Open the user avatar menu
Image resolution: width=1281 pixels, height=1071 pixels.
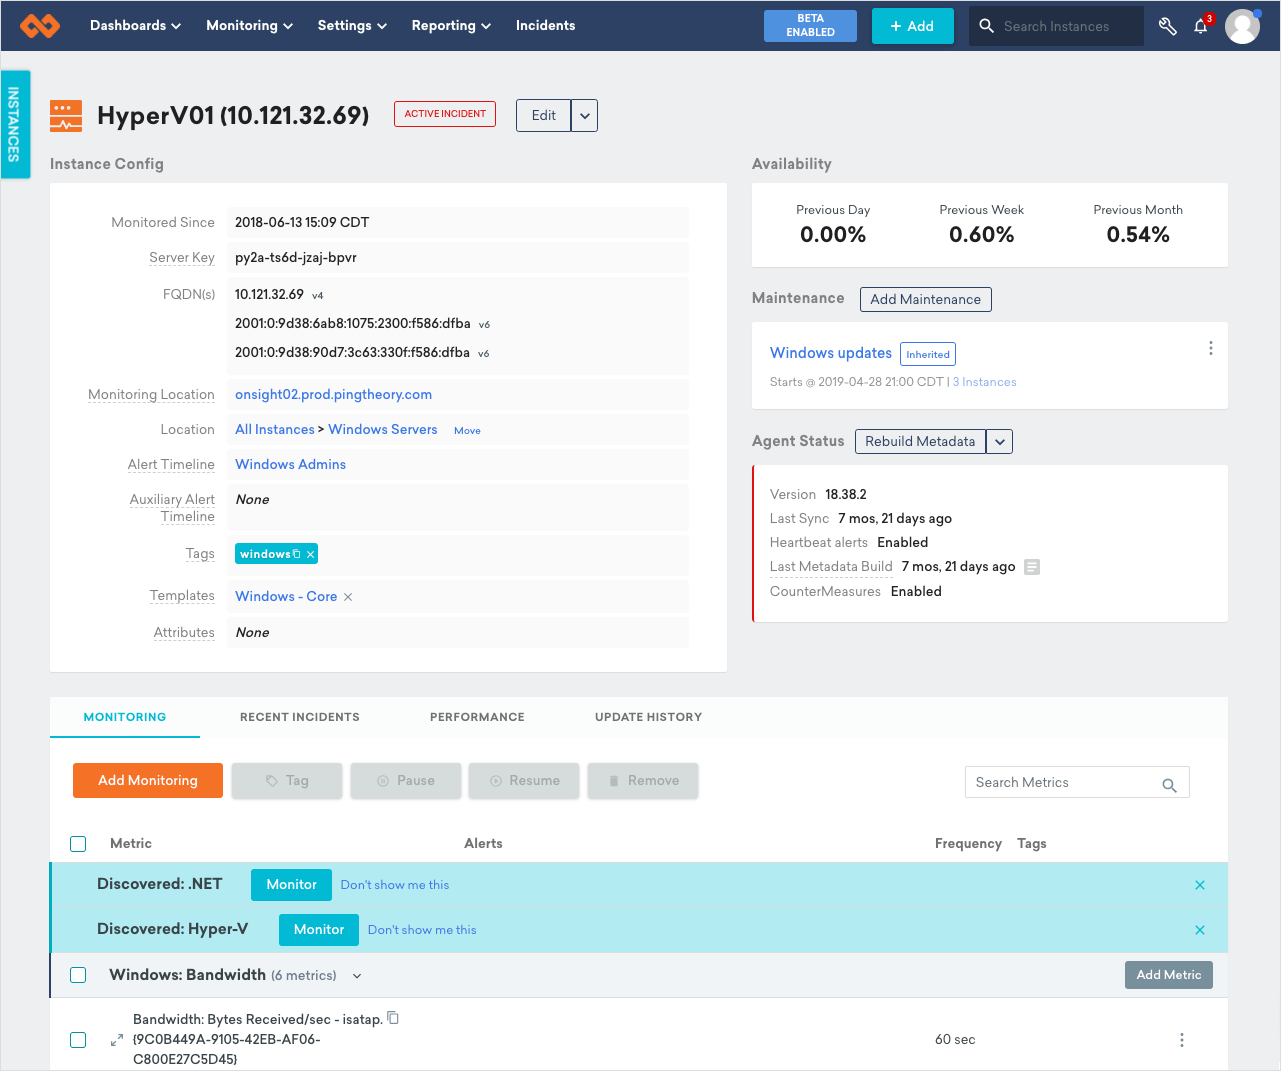point(1242,26)
